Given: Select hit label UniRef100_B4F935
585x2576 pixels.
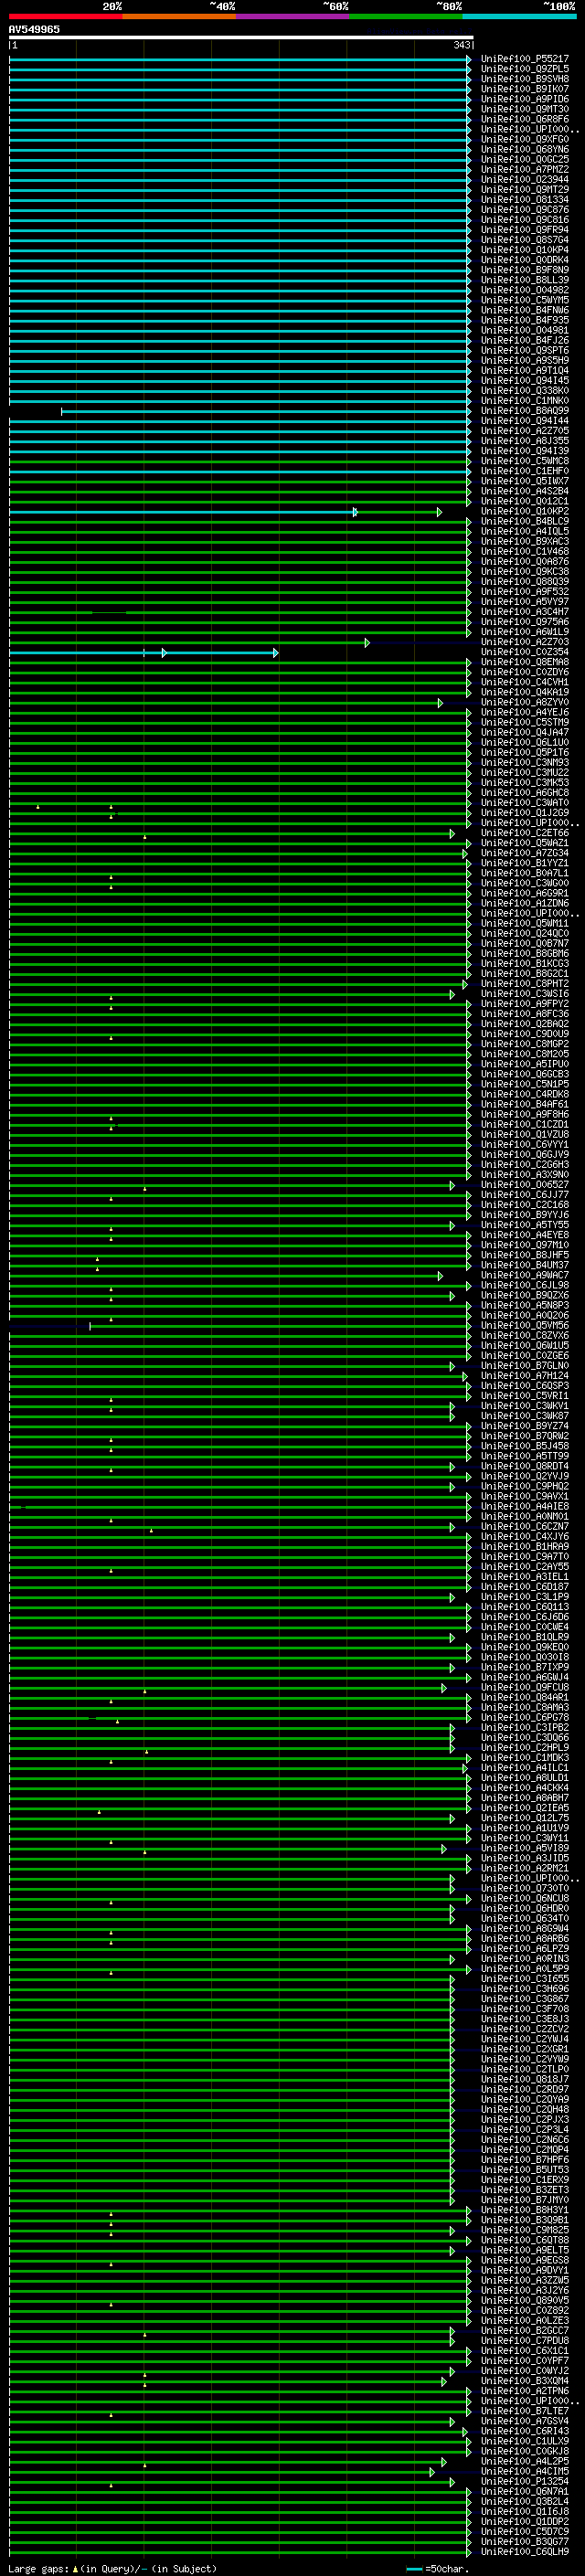Looking at the screenshot, I should pyautogui.click(x=525, y=320).
